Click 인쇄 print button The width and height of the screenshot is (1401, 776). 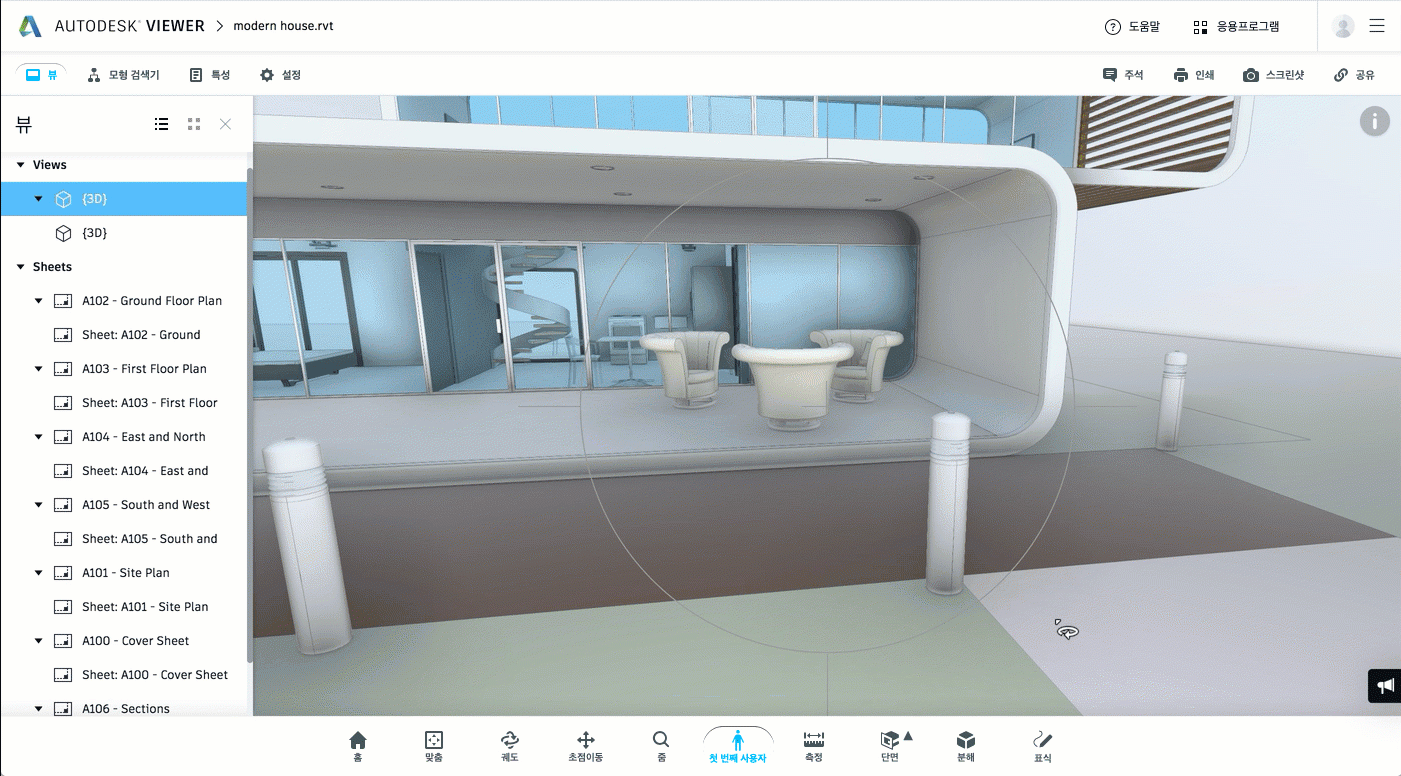(1194, 75)
